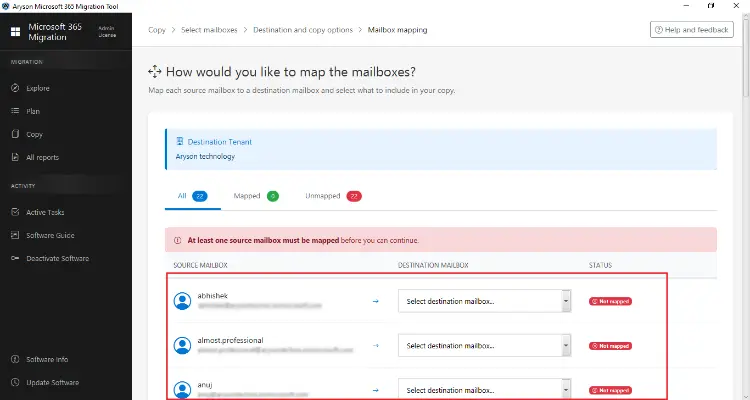The width and height of the screenshot is (750, 400).
Task: Open destination mailbox dropdown for almost.professional
Action: (485, 345)
